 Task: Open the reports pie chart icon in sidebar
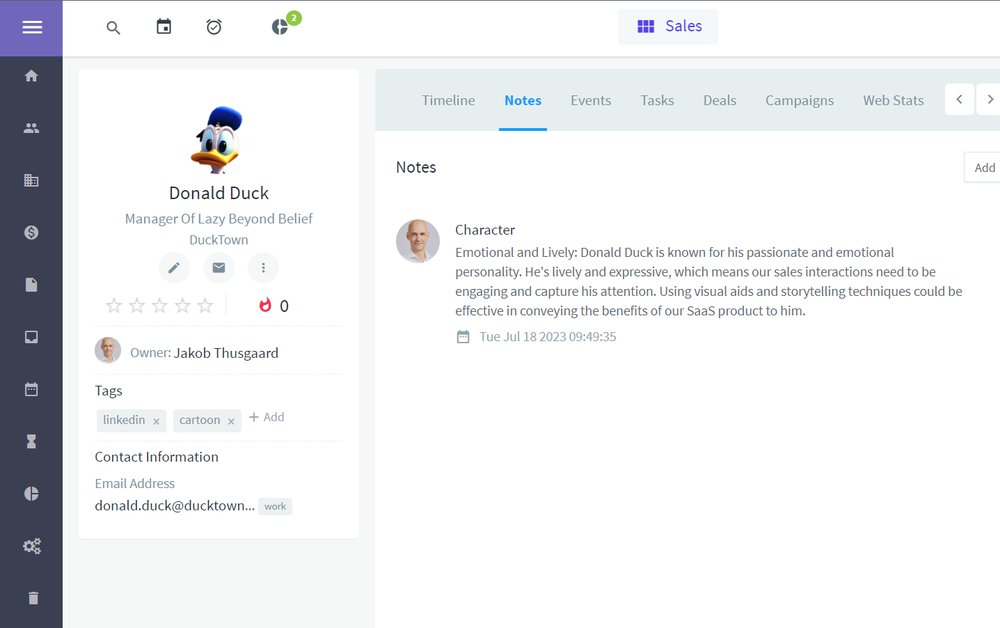31,494
